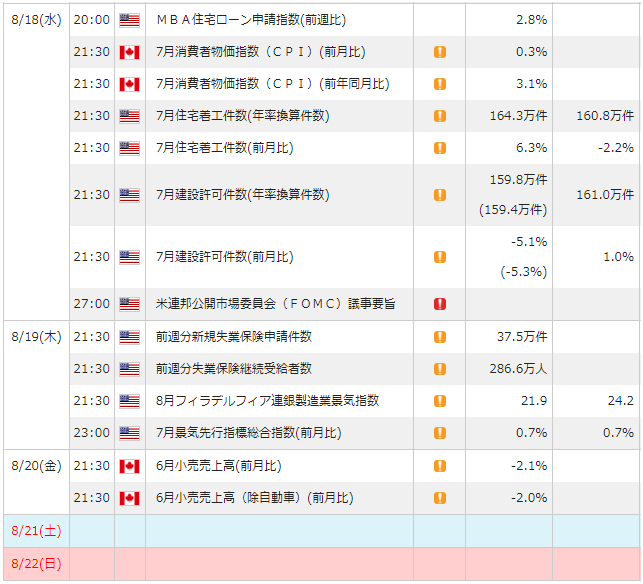643x584 pixels.
Task: Click the orange importance icon for 7月建設許可件数(前月比)
Action: [440, 257]
